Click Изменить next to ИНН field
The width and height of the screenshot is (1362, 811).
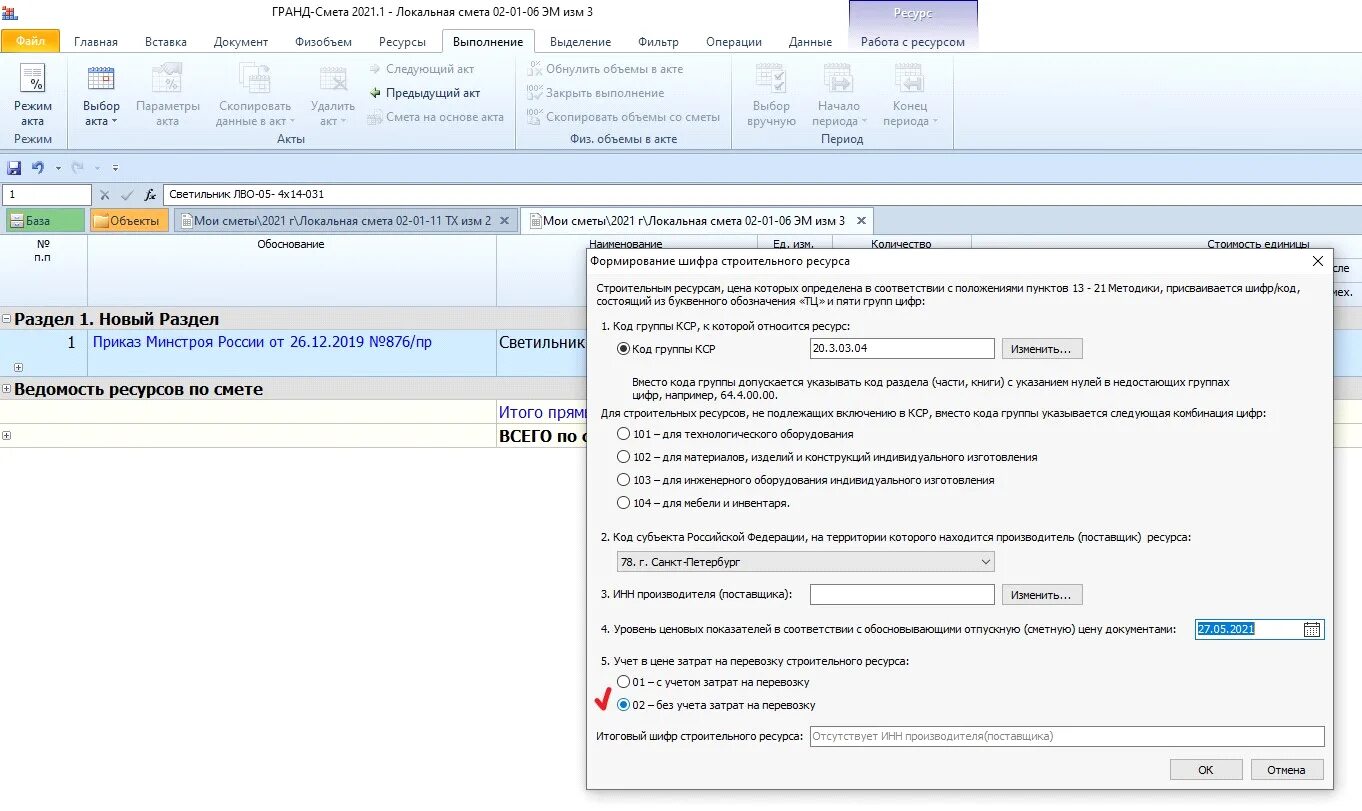[x=1042, y=595]
